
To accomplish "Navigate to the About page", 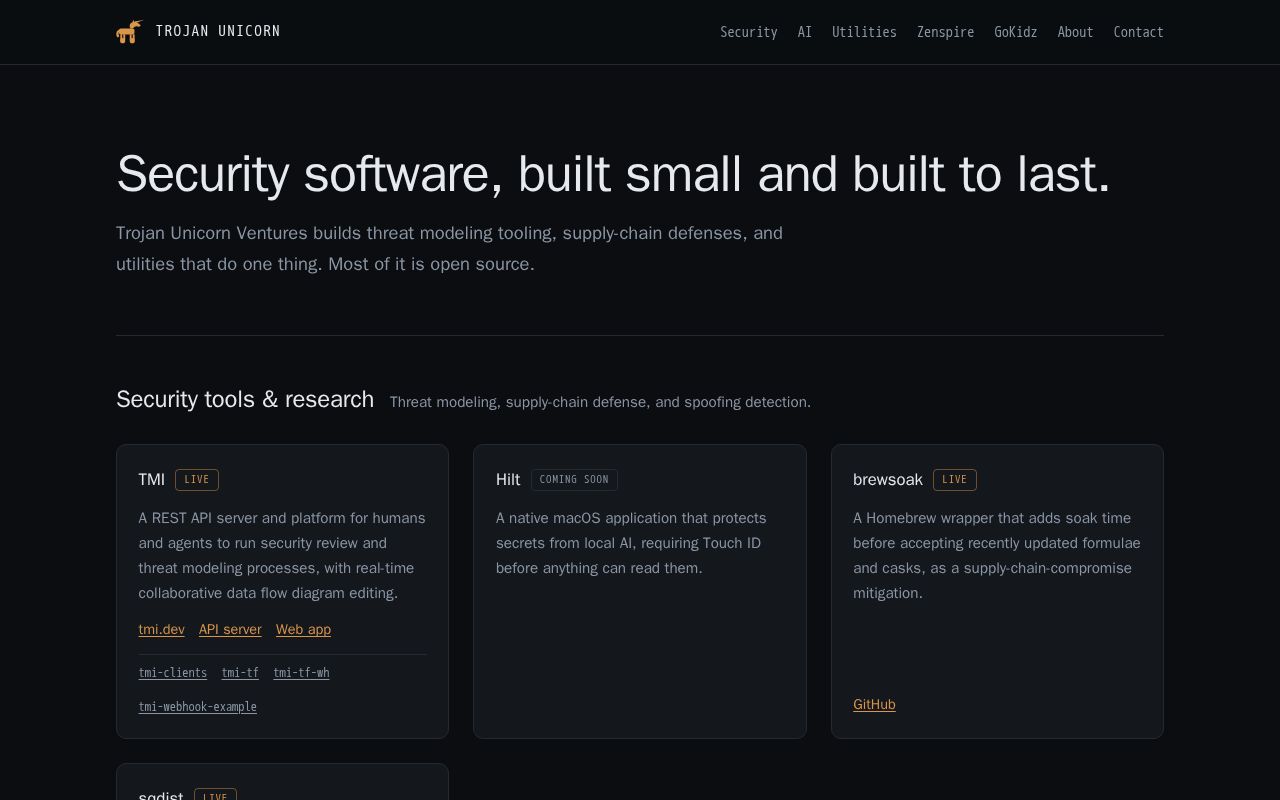I will (1075, 32).
